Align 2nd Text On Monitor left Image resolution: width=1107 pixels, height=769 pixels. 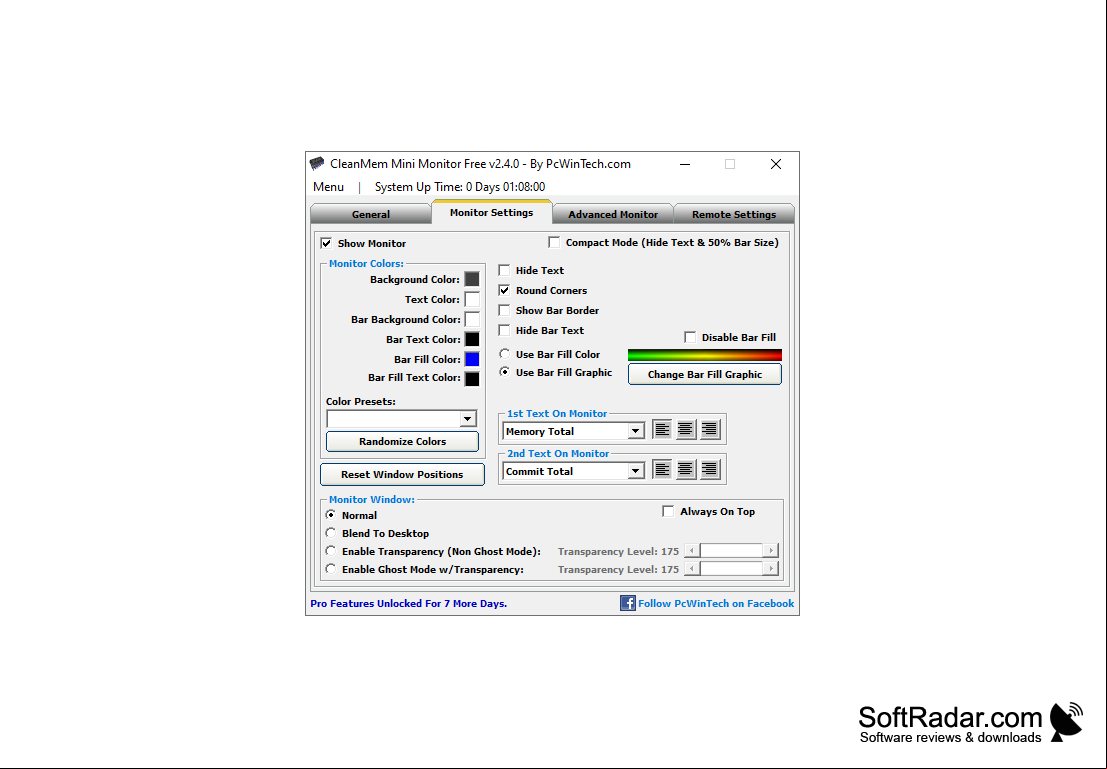coord(662,470)
